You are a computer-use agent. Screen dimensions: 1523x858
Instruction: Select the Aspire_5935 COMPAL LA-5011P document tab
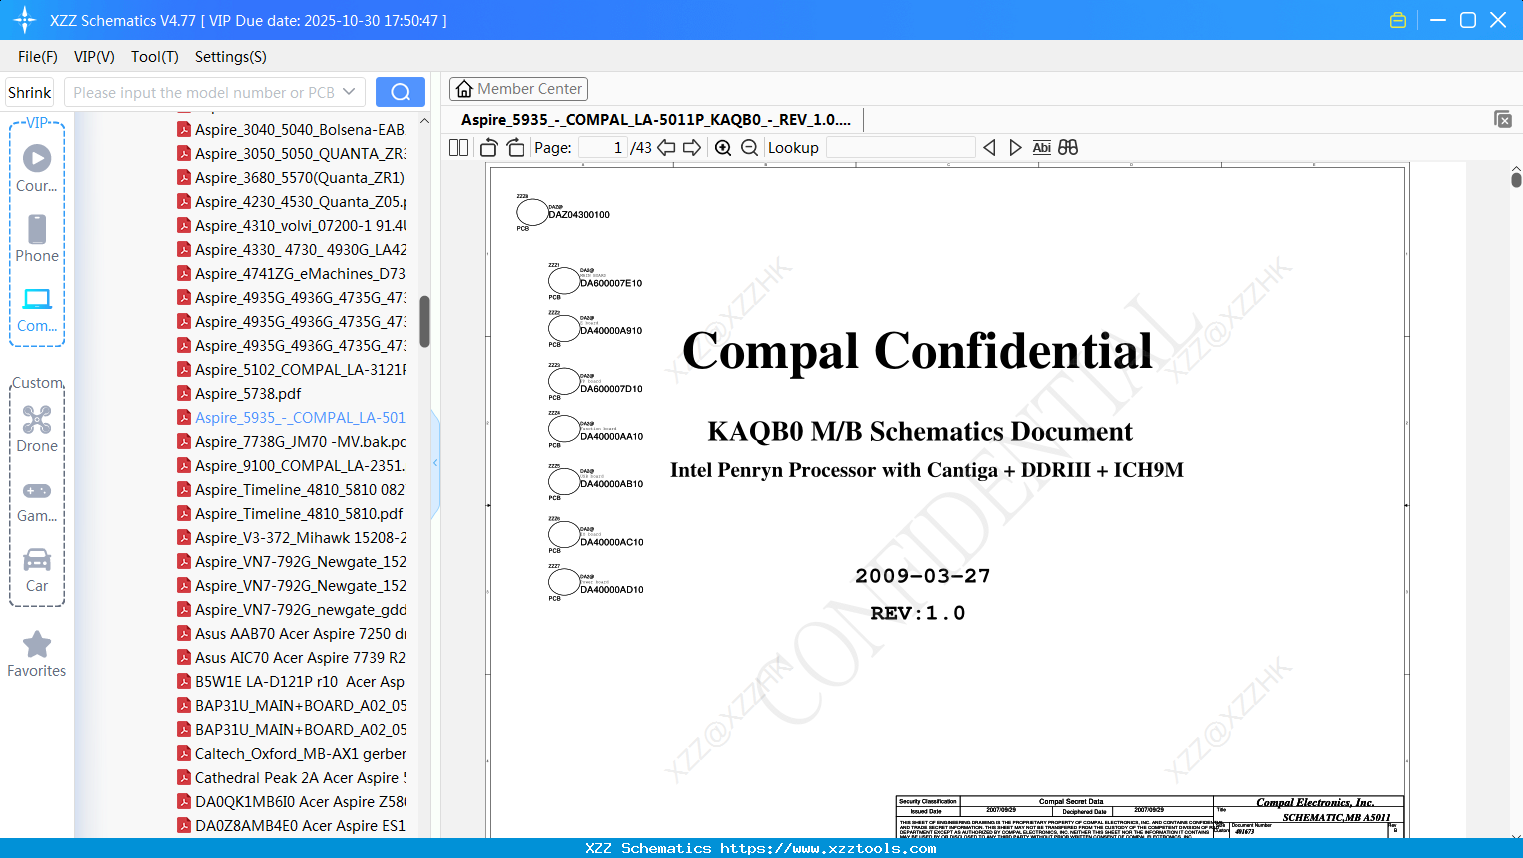click(656, 119)
